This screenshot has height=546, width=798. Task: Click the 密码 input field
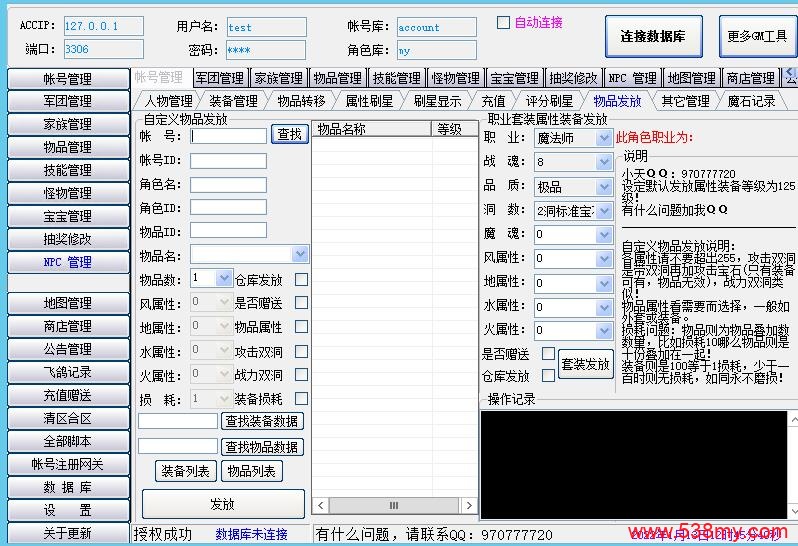point(267,50)
